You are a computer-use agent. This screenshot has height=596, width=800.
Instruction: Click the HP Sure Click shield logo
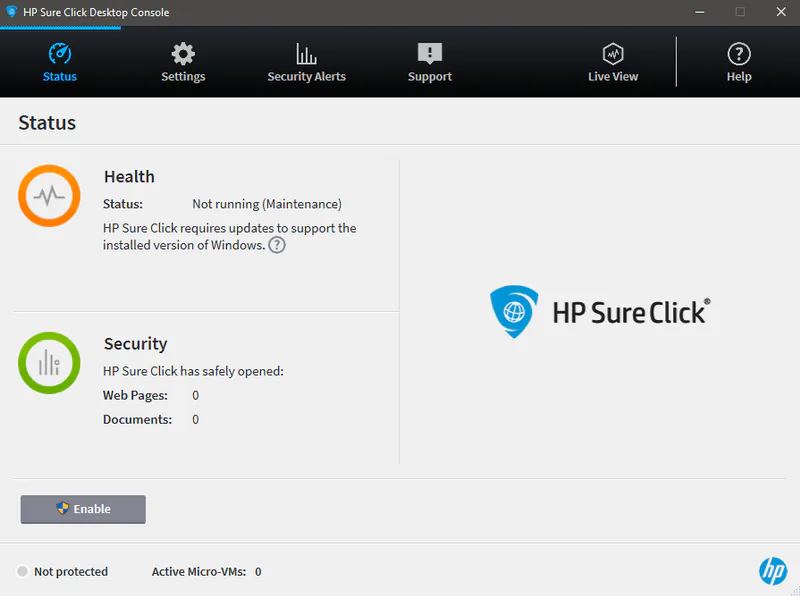(x=514, y=311)
